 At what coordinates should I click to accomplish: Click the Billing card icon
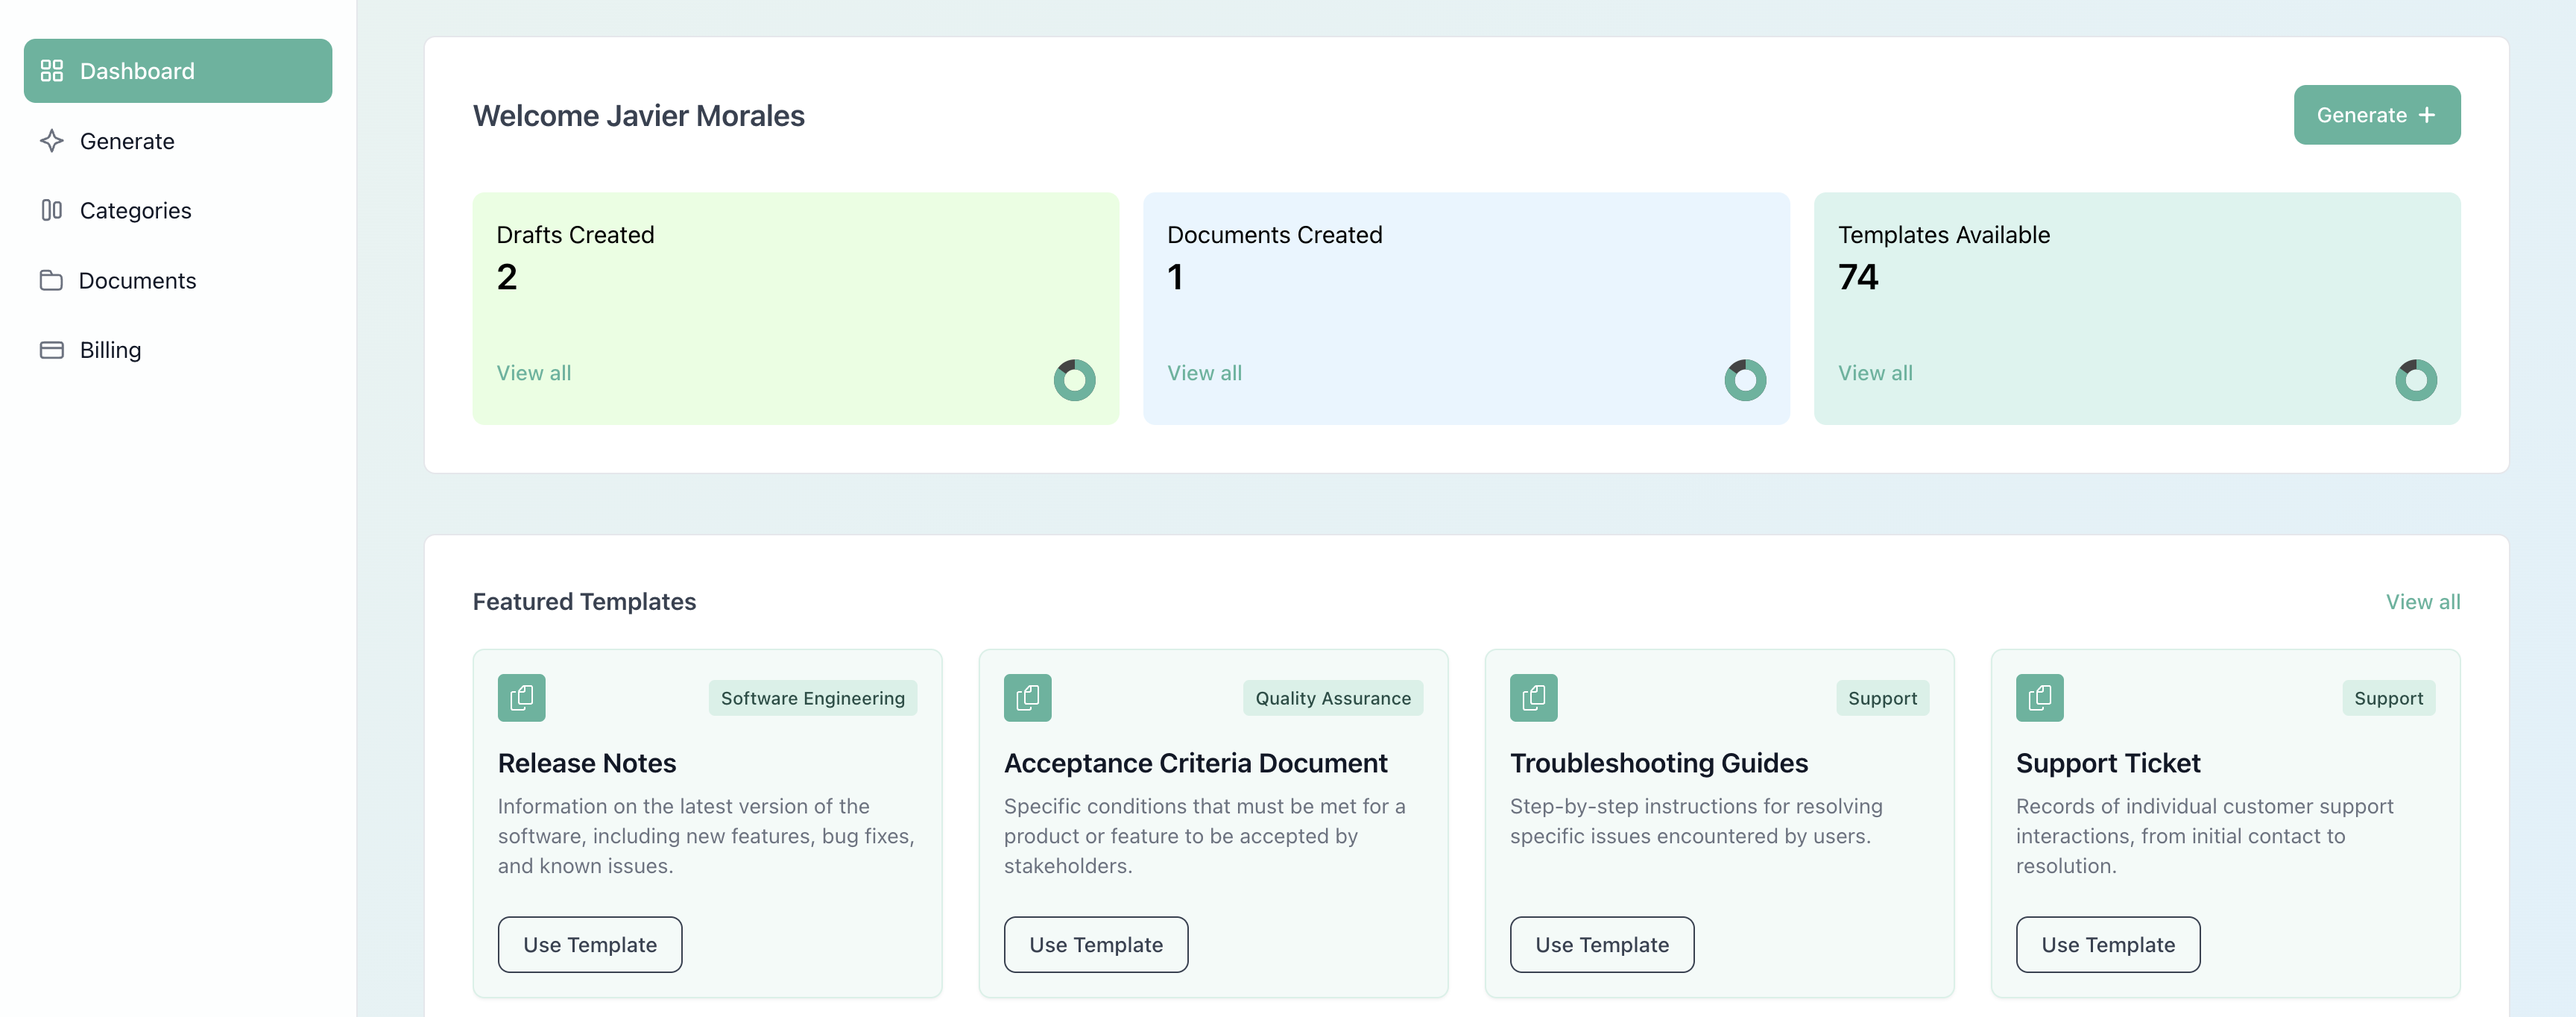click(x=52, y=350)
